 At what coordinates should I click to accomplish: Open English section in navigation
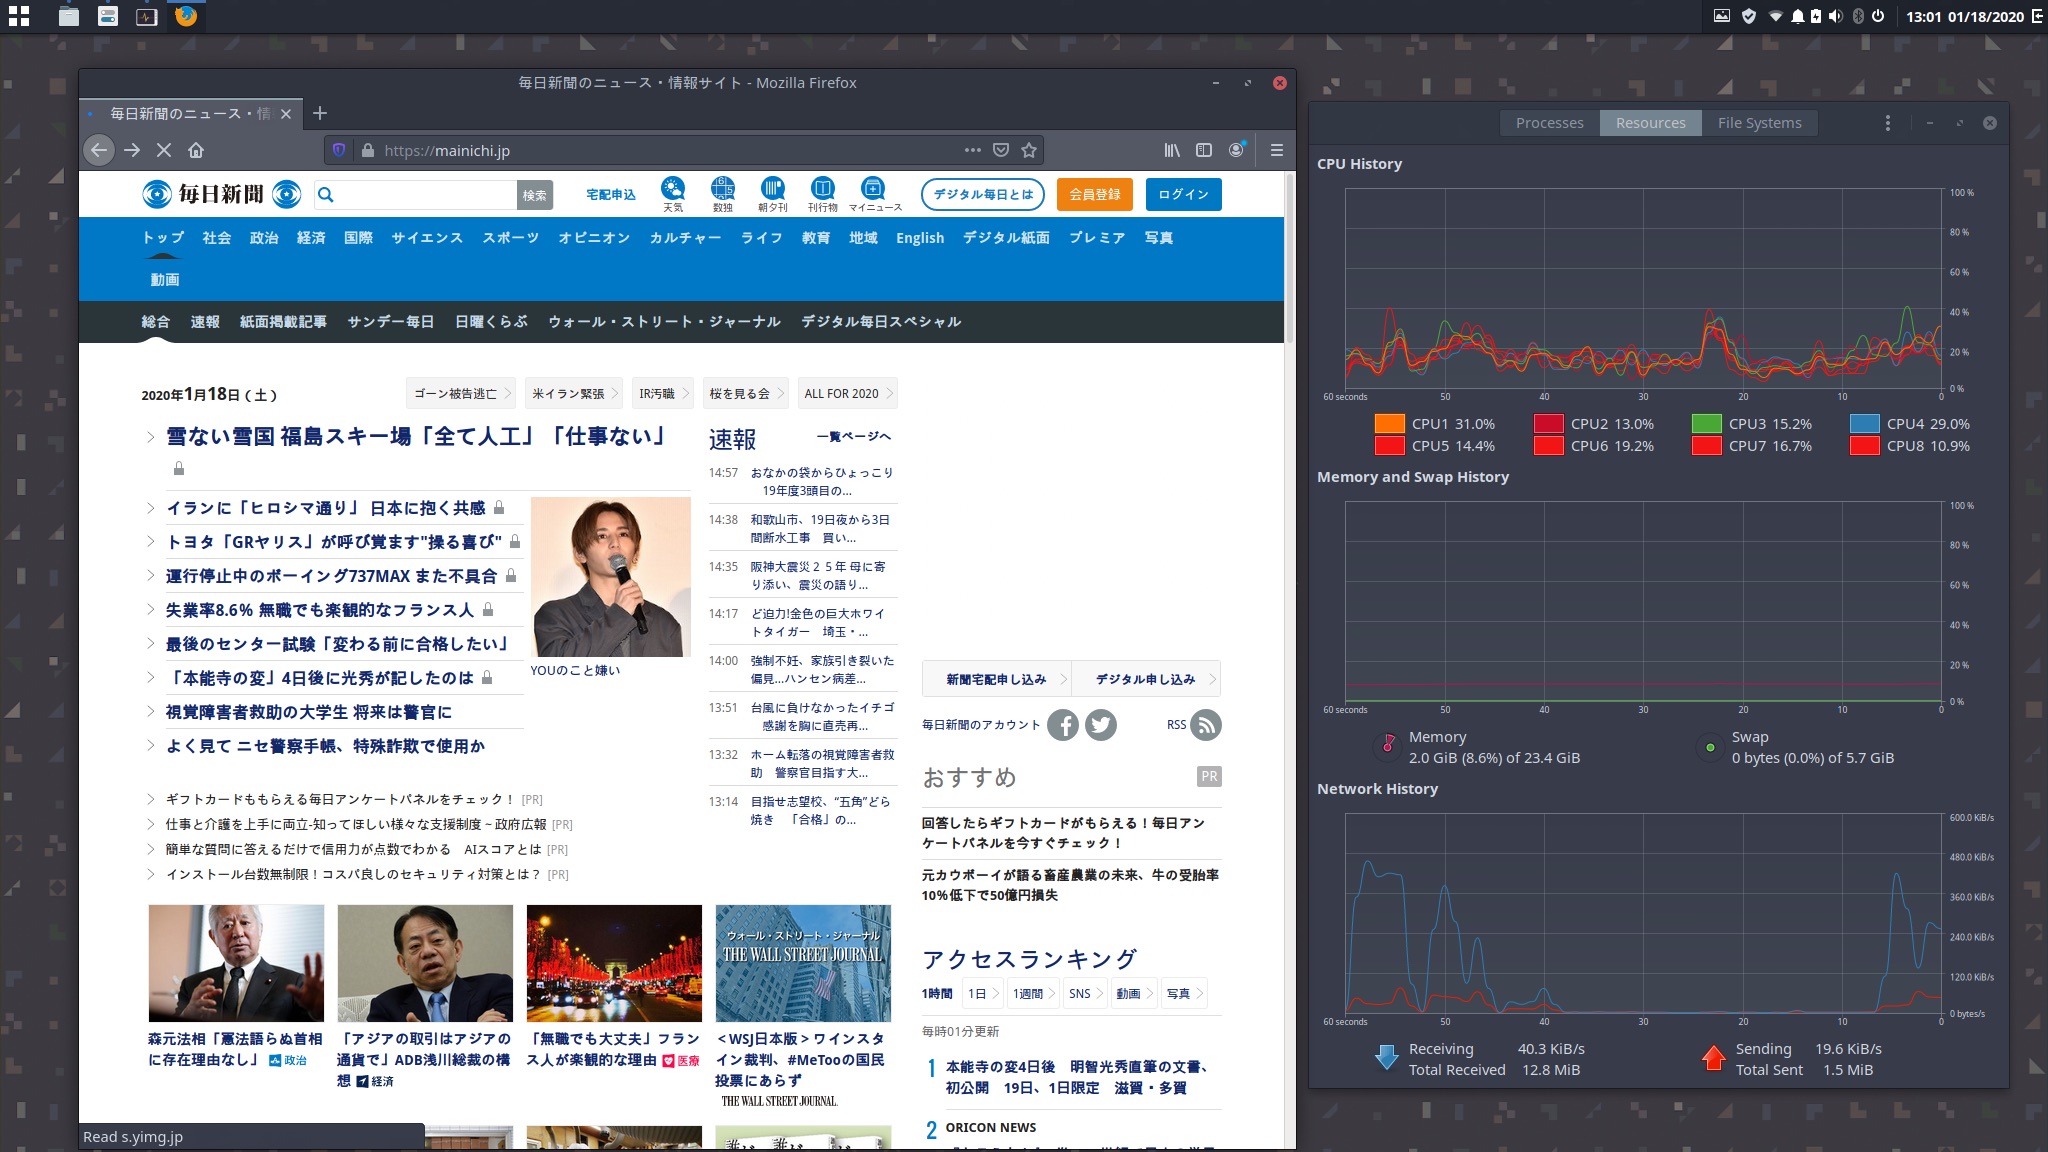920,238
